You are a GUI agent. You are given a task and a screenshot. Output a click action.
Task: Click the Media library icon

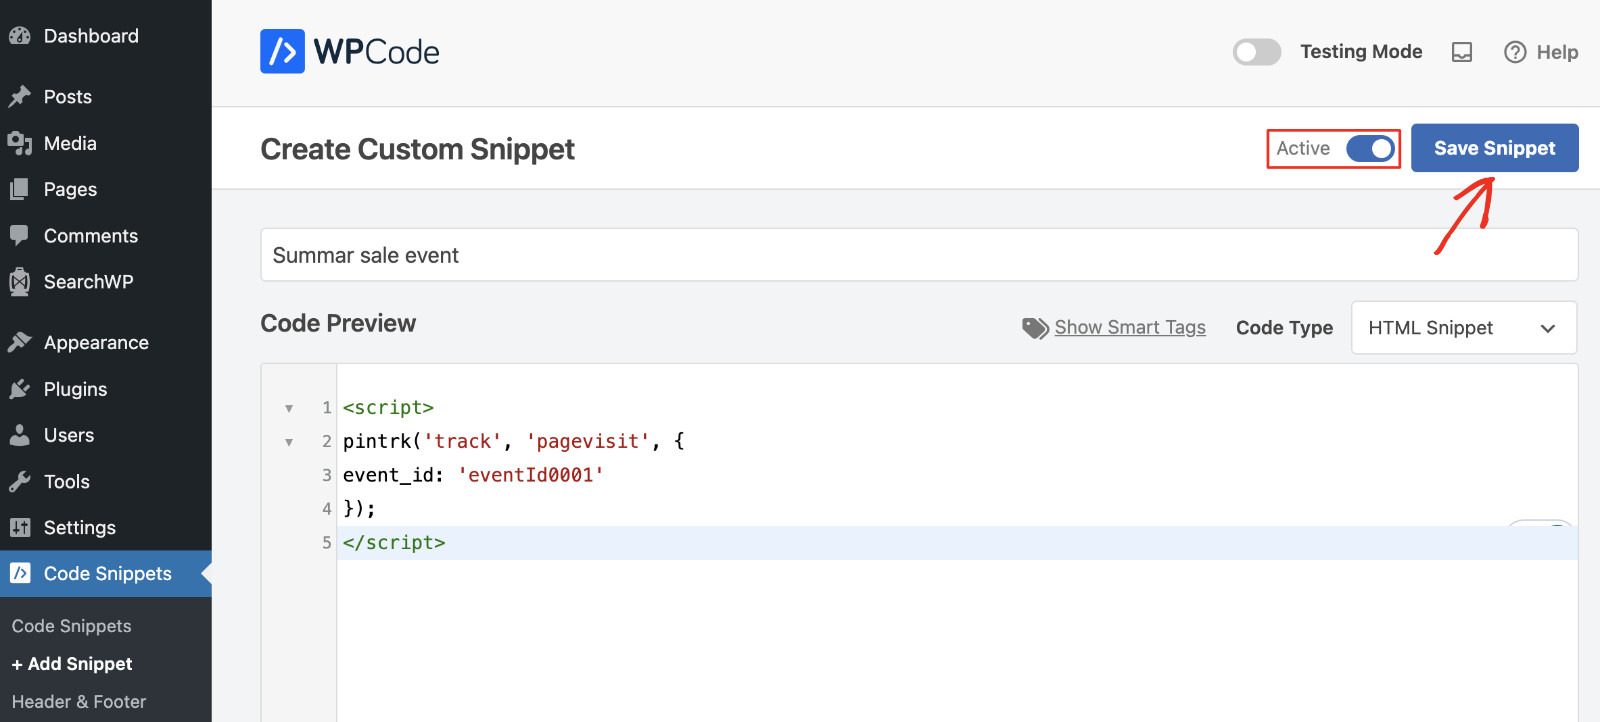[19, 143]
